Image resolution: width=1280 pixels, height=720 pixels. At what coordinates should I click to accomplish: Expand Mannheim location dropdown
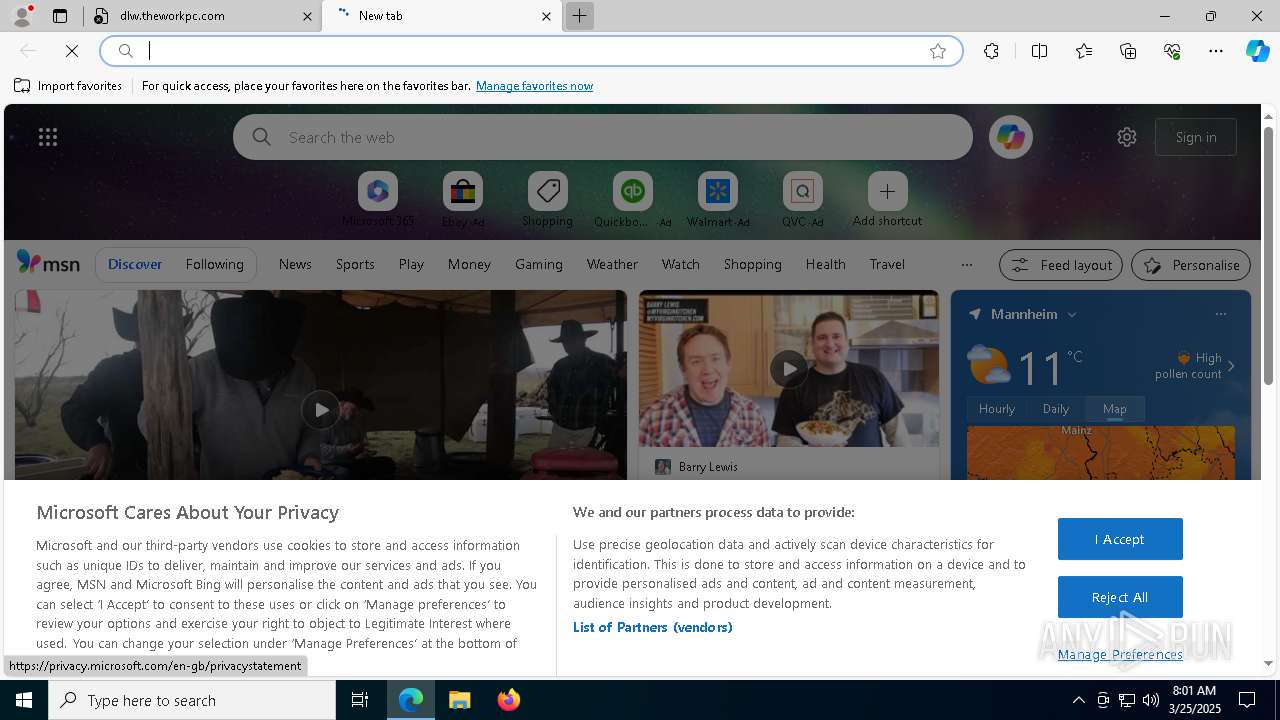point(1072,314)
